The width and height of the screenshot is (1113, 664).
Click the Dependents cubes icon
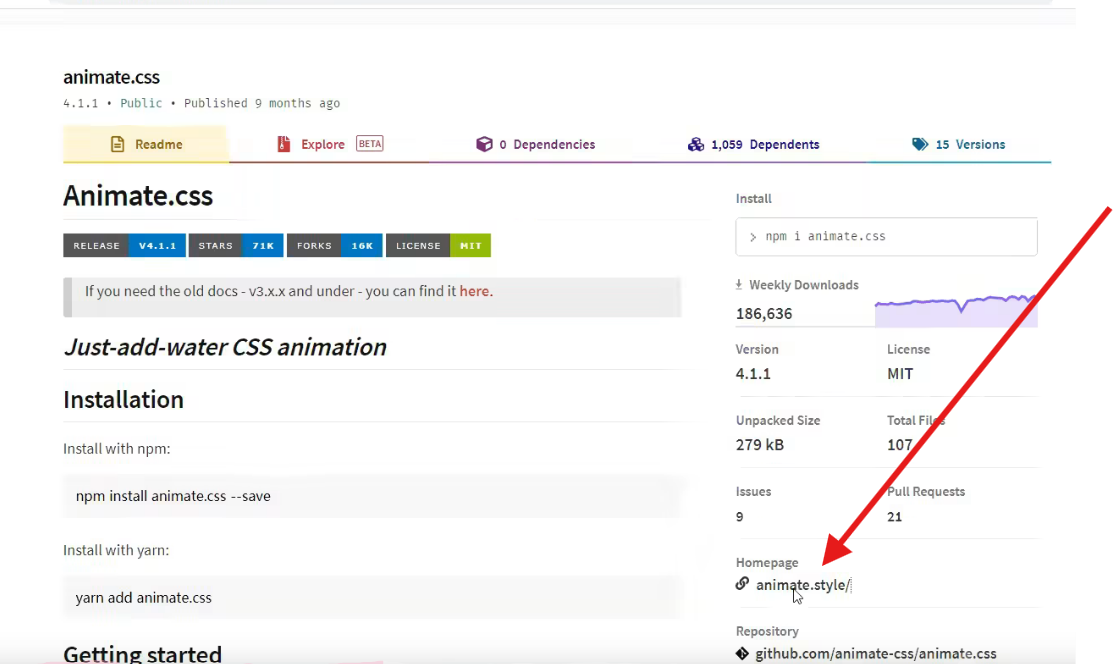(696, 144)
